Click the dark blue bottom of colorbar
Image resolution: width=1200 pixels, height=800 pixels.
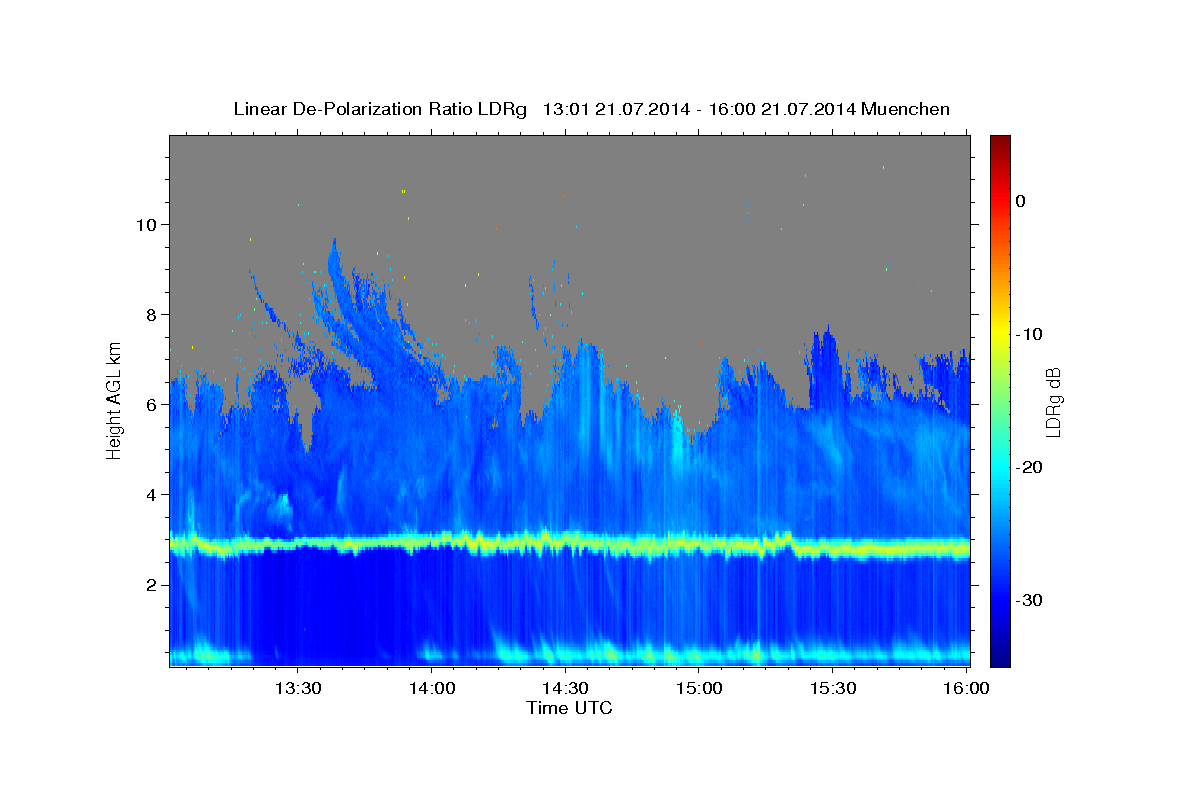1000,659
